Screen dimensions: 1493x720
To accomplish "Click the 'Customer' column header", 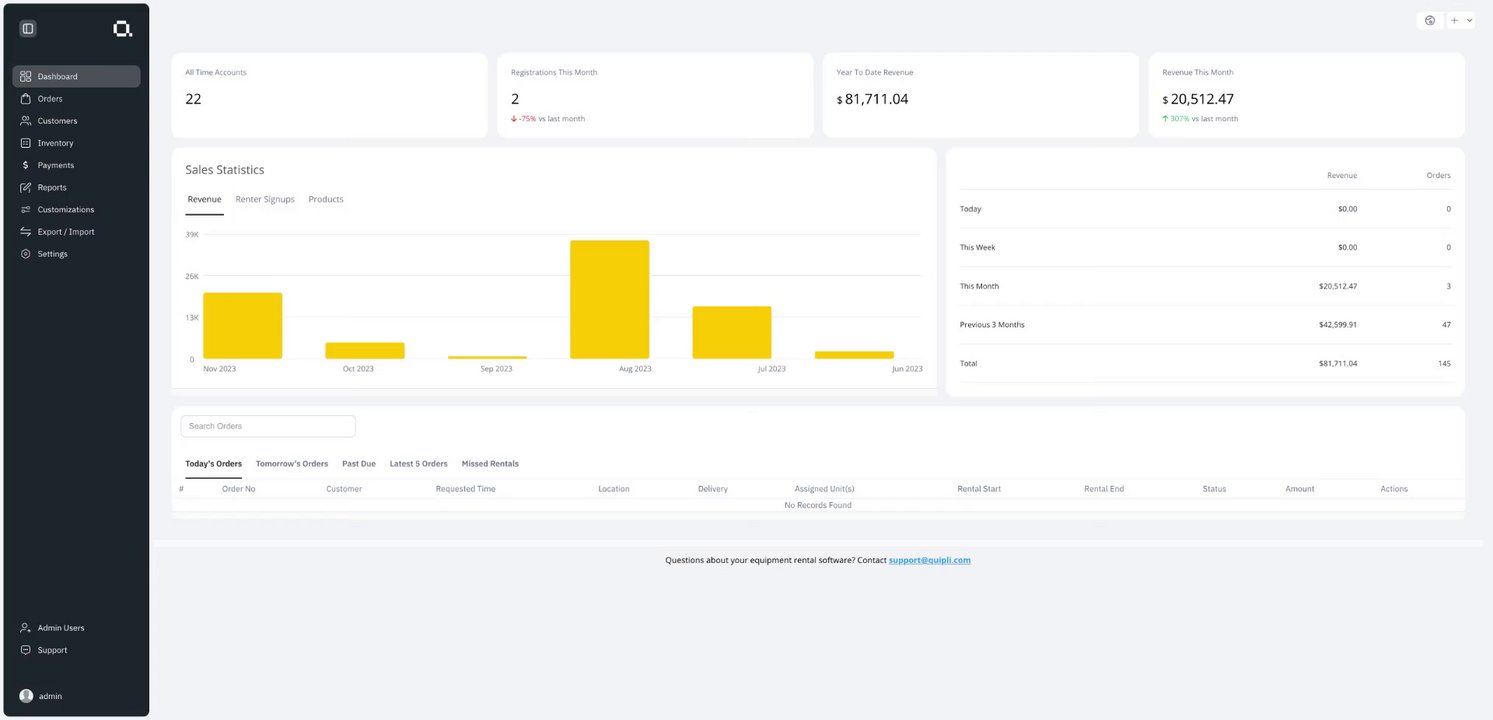I will (344, 489).
